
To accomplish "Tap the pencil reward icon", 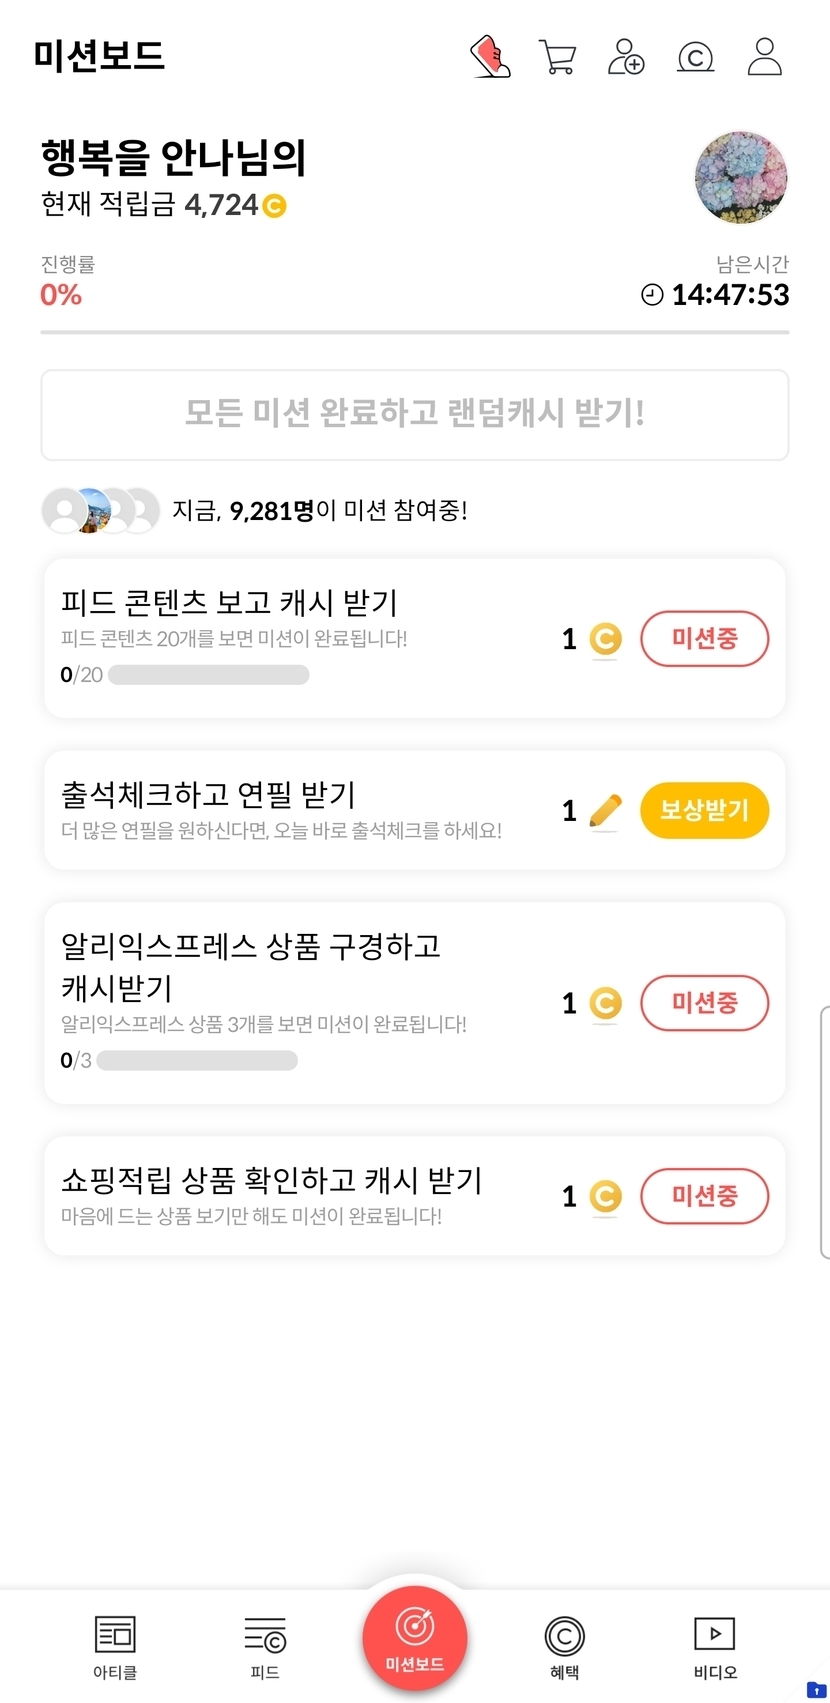I will [x=605, y=811].
